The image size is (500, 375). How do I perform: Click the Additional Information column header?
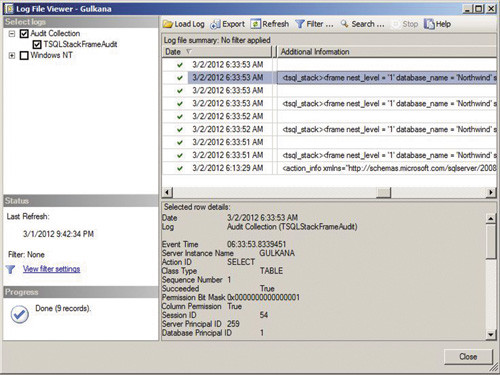(x=387, y=52)
